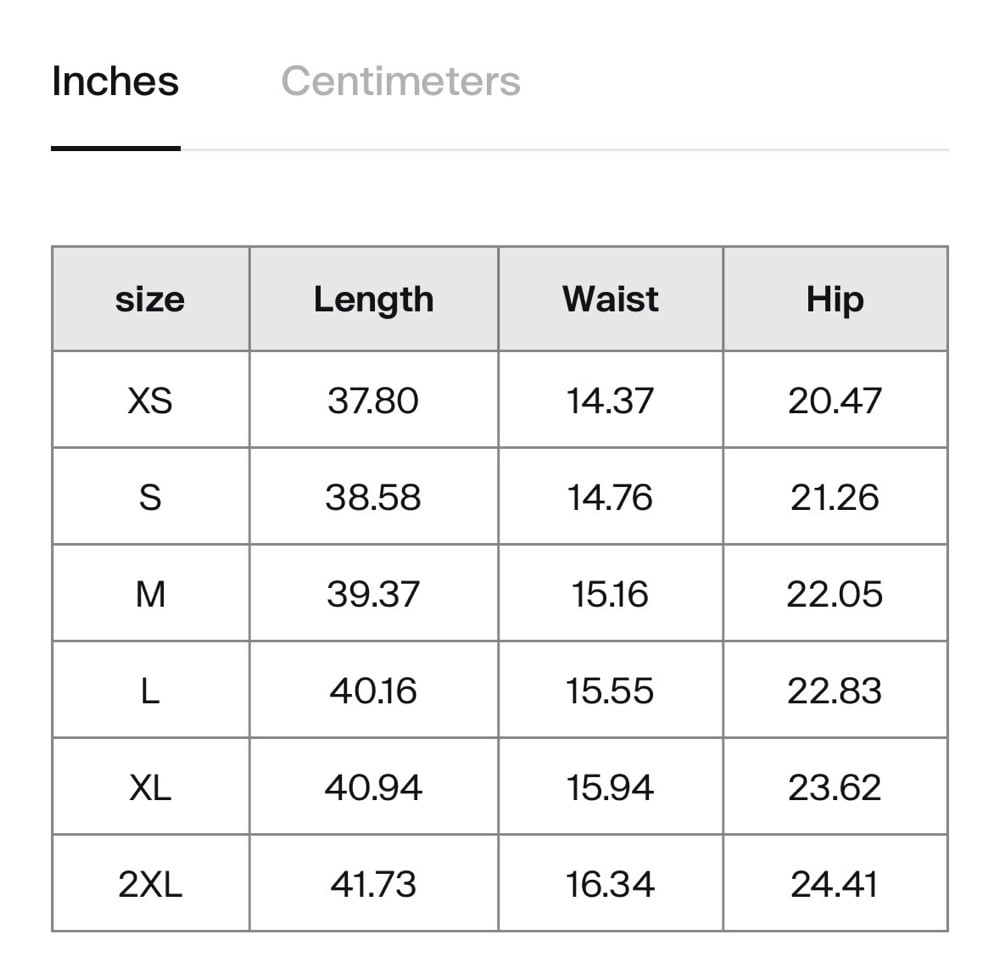Image resolution: width=1000 pixels, height=980 pixels.
Task: Click the Length column header
Action: pyautogui.click(x=373, y=299)
